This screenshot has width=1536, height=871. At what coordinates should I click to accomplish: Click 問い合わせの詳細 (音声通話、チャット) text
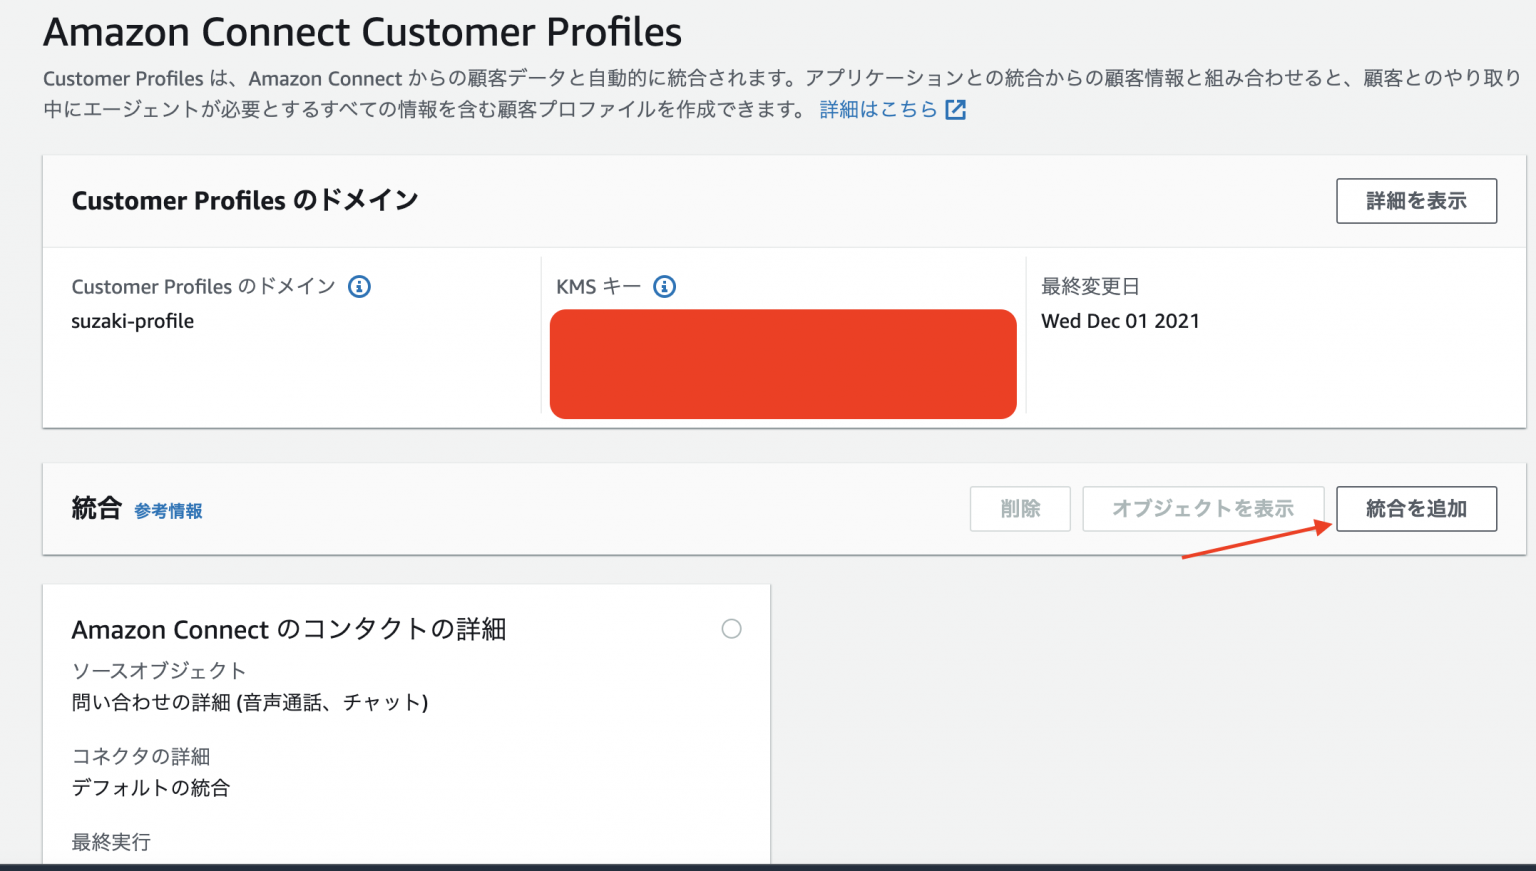[x=248, y=703]
